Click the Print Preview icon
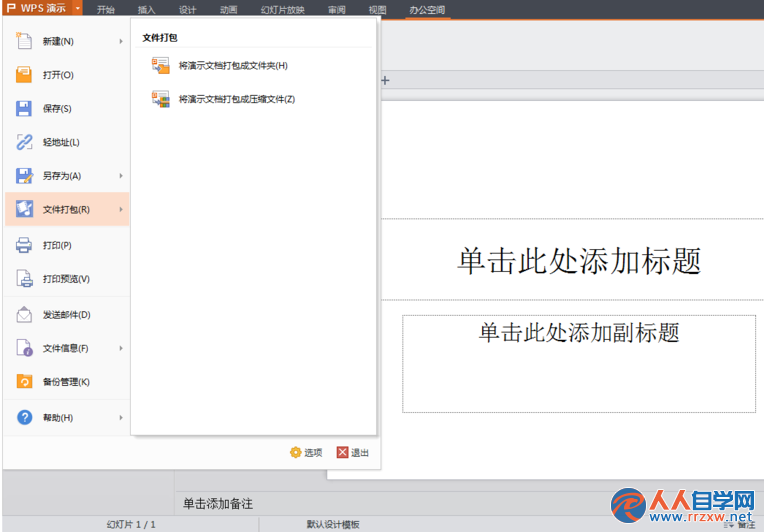 [x=23, y=279]
